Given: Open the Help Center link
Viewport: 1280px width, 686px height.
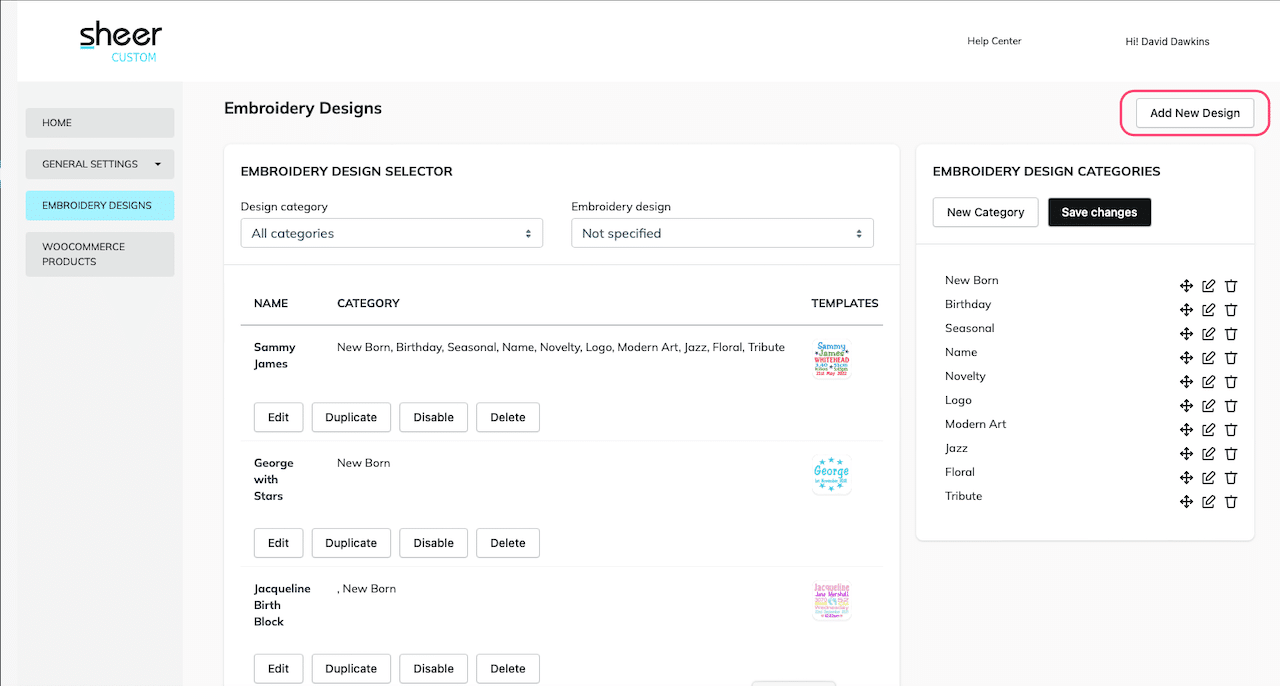Looking at the screenshot, I should click(994, 41).
